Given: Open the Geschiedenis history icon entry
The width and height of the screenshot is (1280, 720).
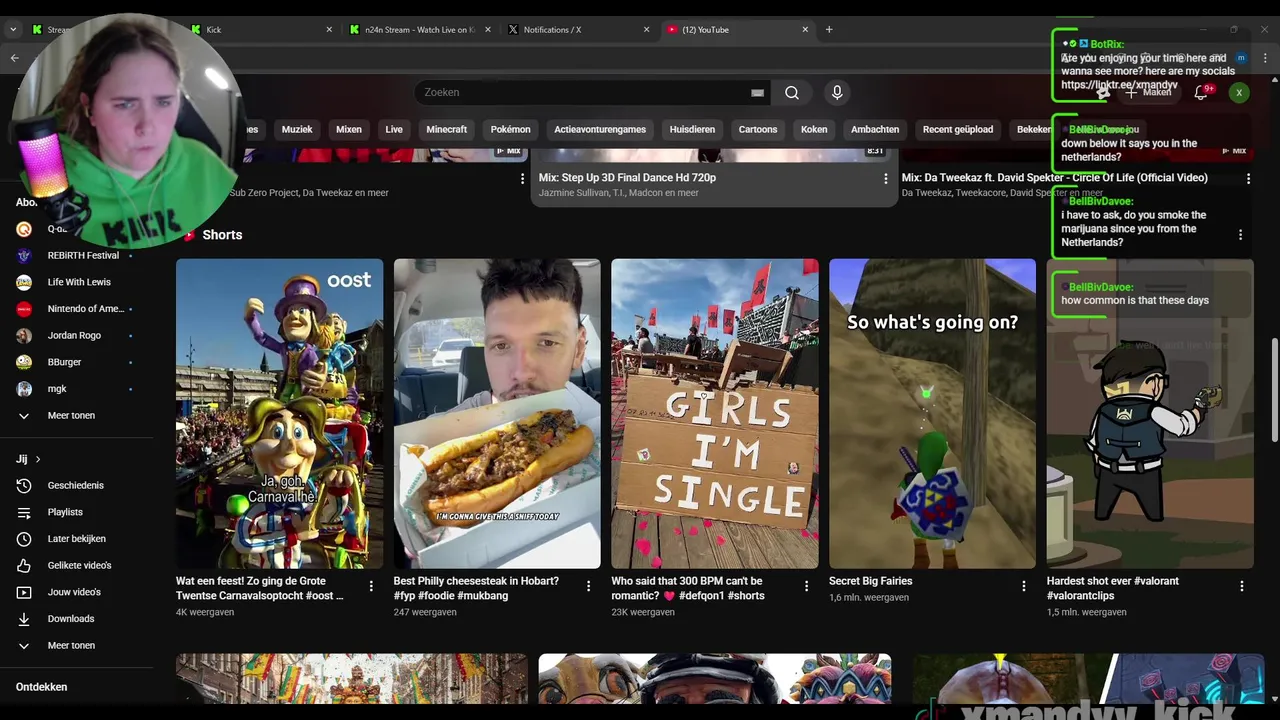Looking at the screenshot, I should click(77, 486).
